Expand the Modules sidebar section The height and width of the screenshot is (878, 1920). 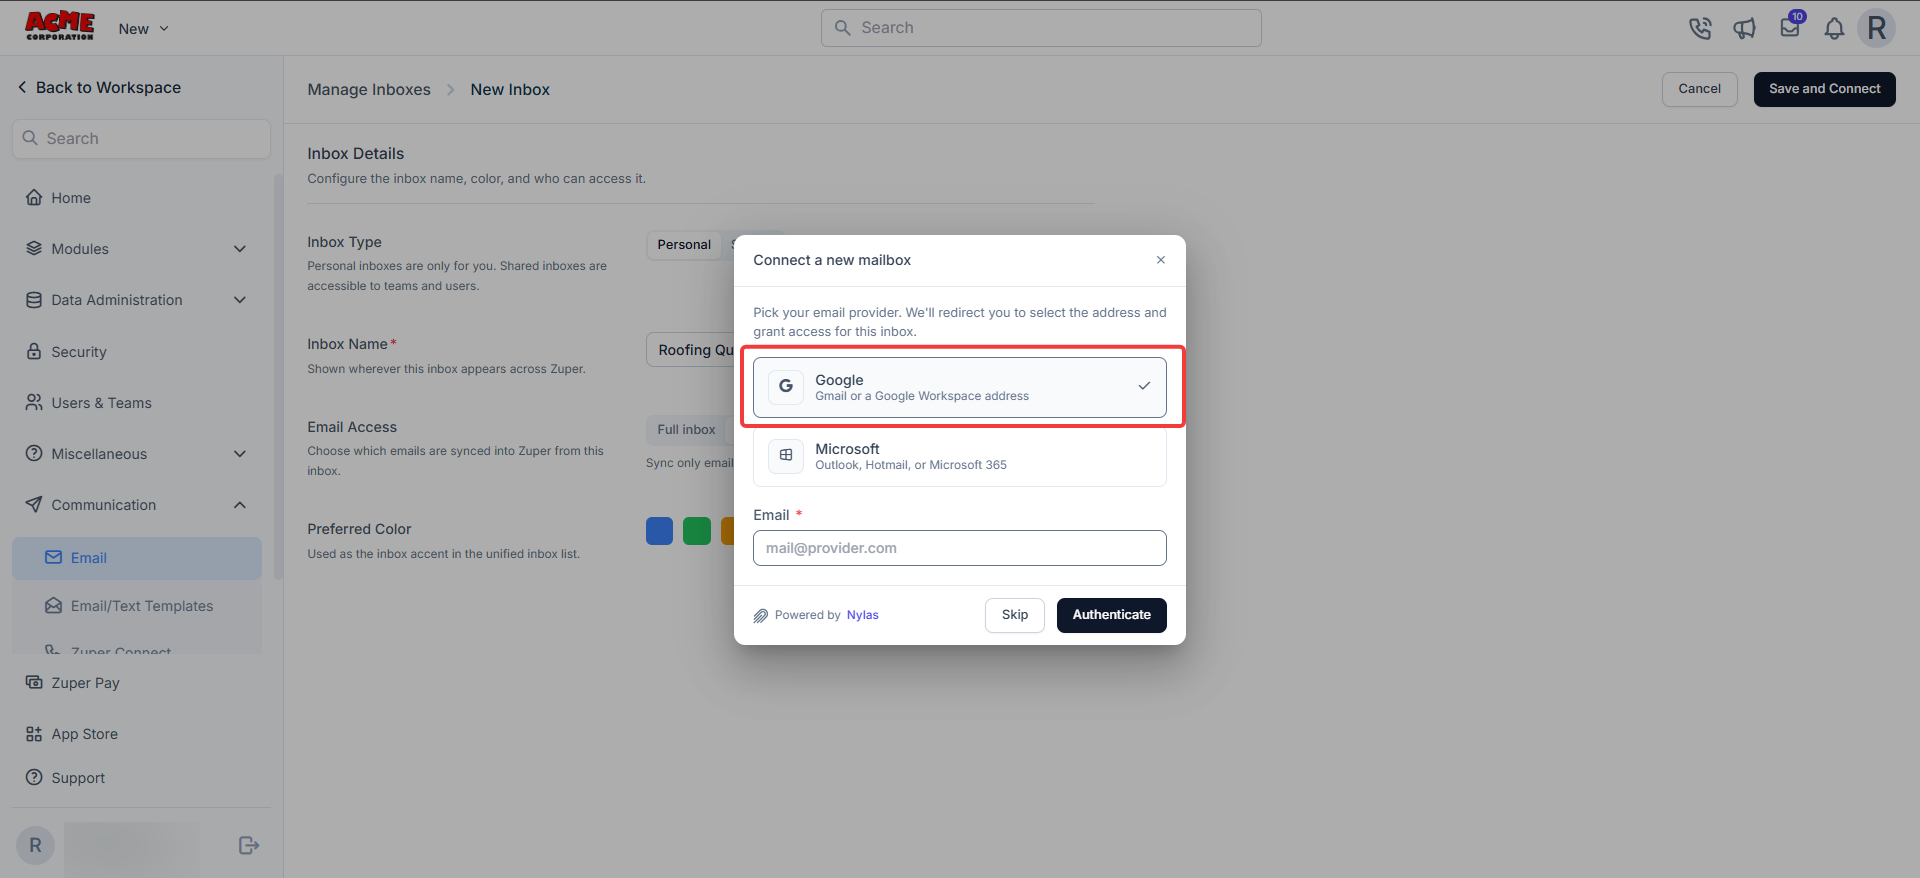coord(137,249)
